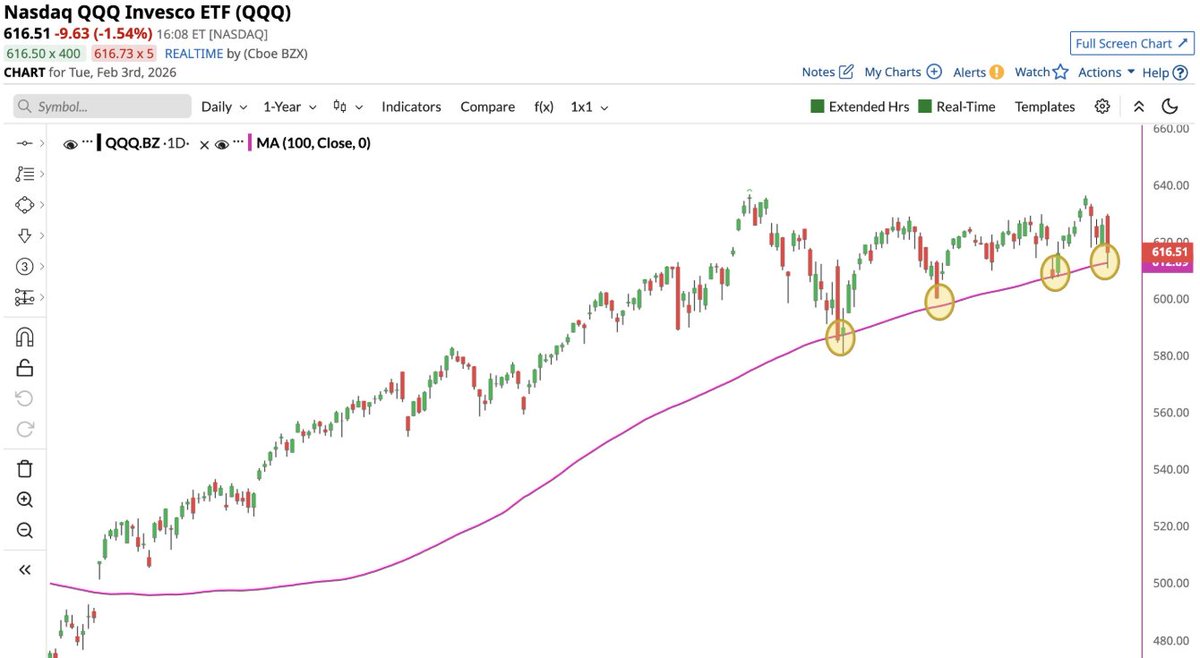
Task: Click the My Charts plus icon
Action: click(934, 71)
